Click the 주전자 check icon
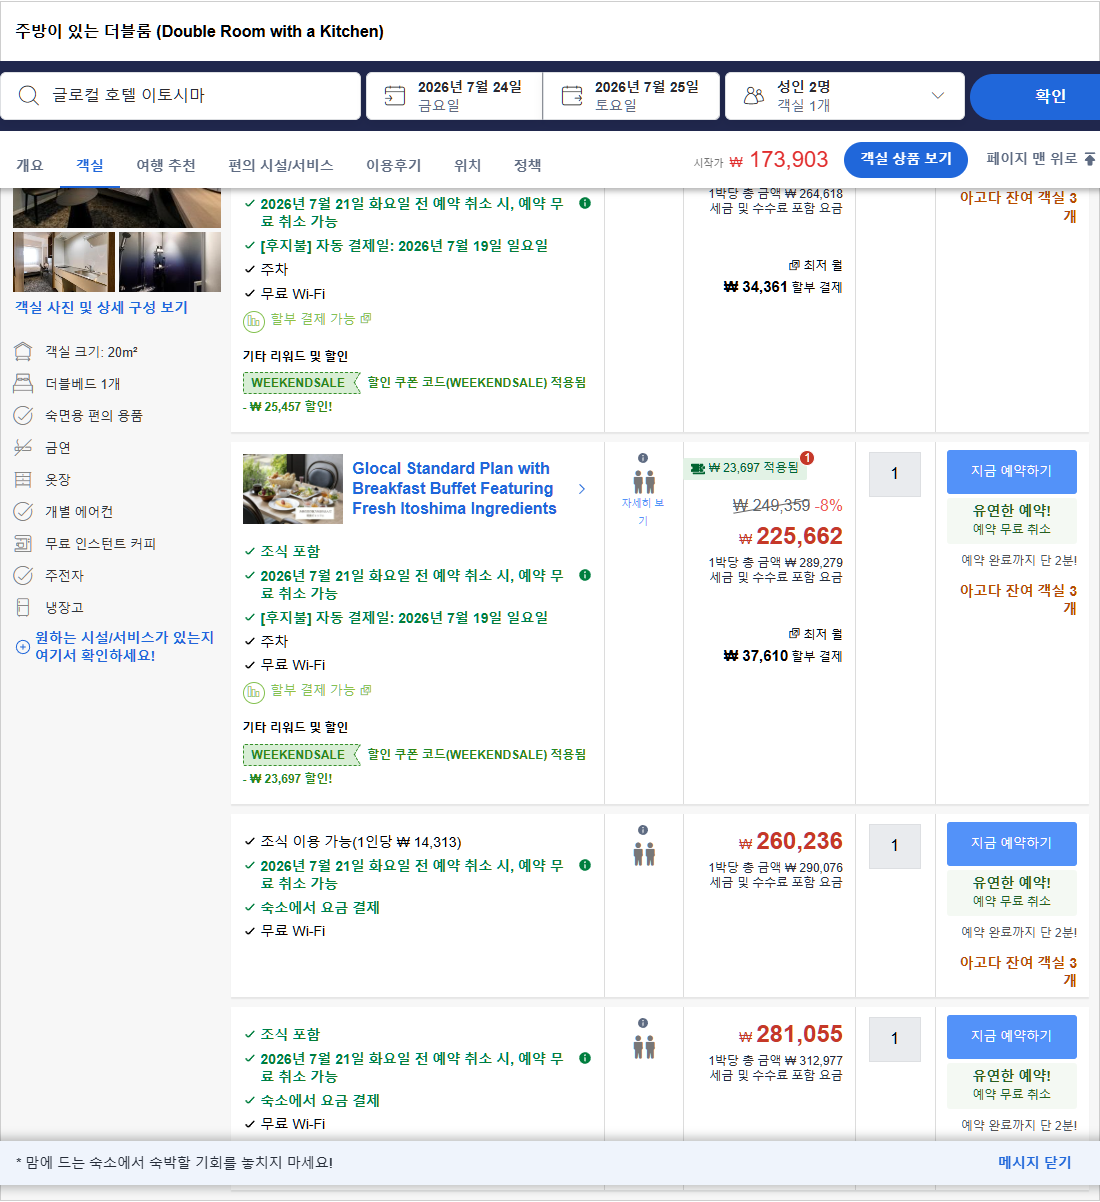The height and width of the screenshot is (1202, 1100). tap(23, 576)
